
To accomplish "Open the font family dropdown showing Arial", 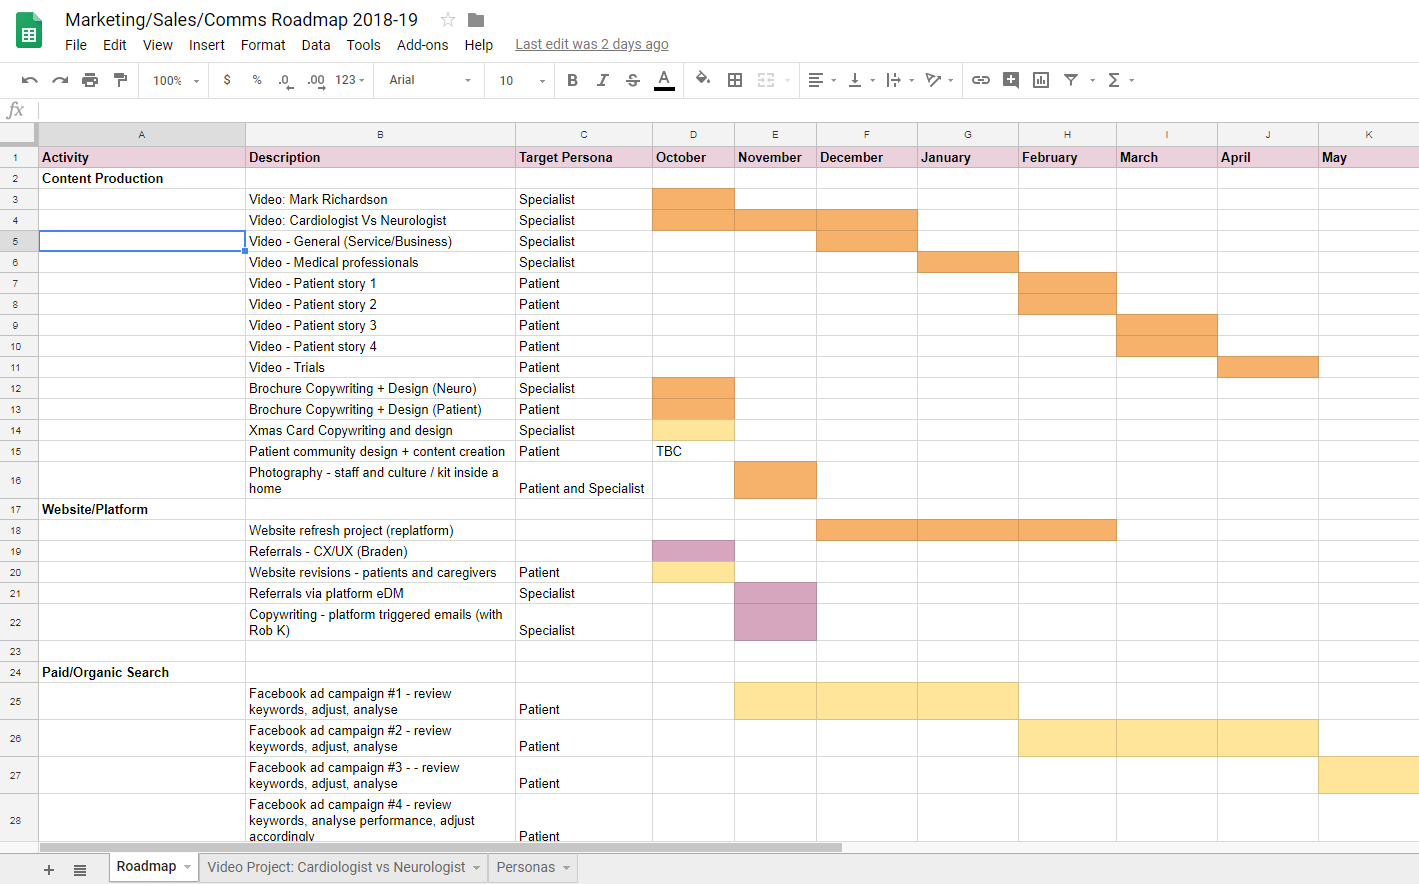I will pyautogui.click(x=428, y=80).
